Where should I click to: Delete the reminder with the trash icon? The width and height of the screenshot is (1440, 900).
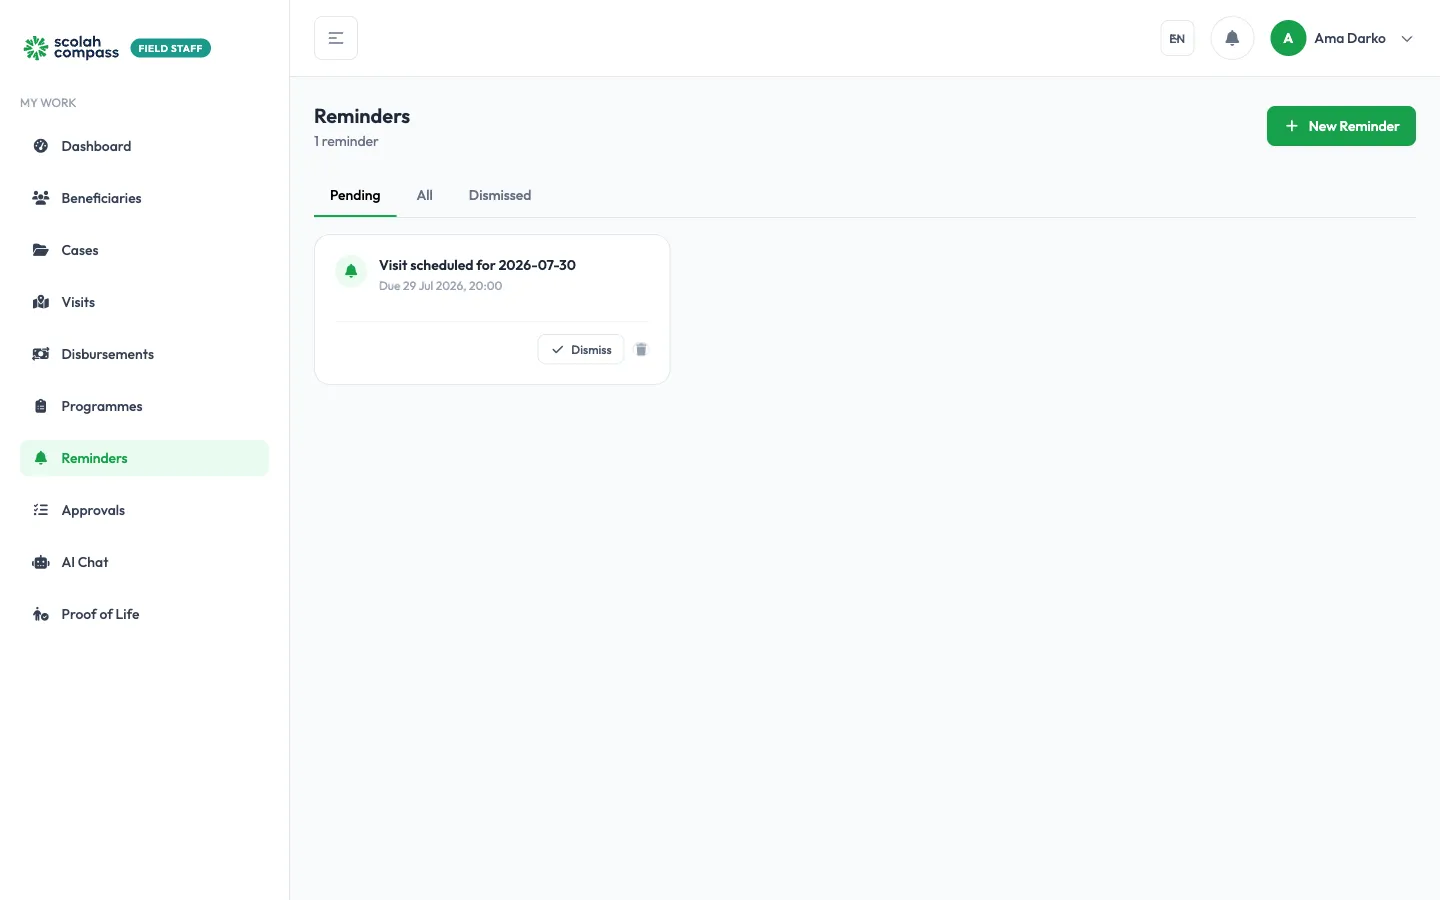[x=641, y=350]
